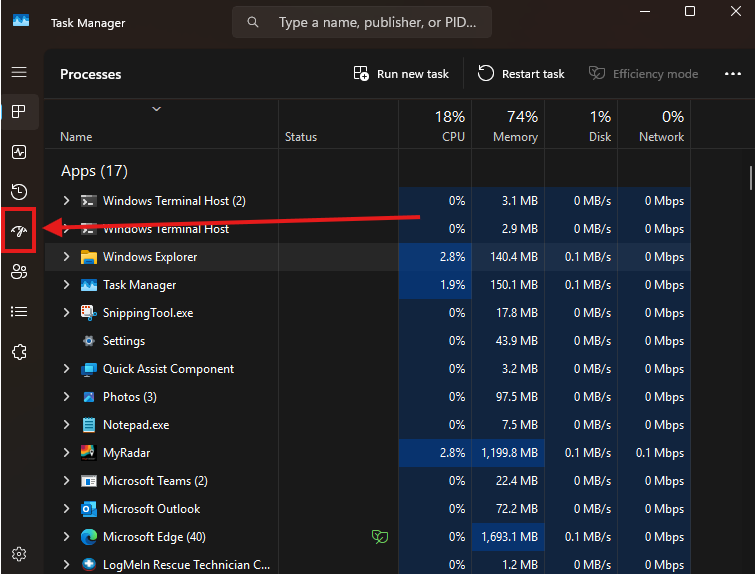
Task: Click the Apps (17) group heading
Action: coord(94,171)
